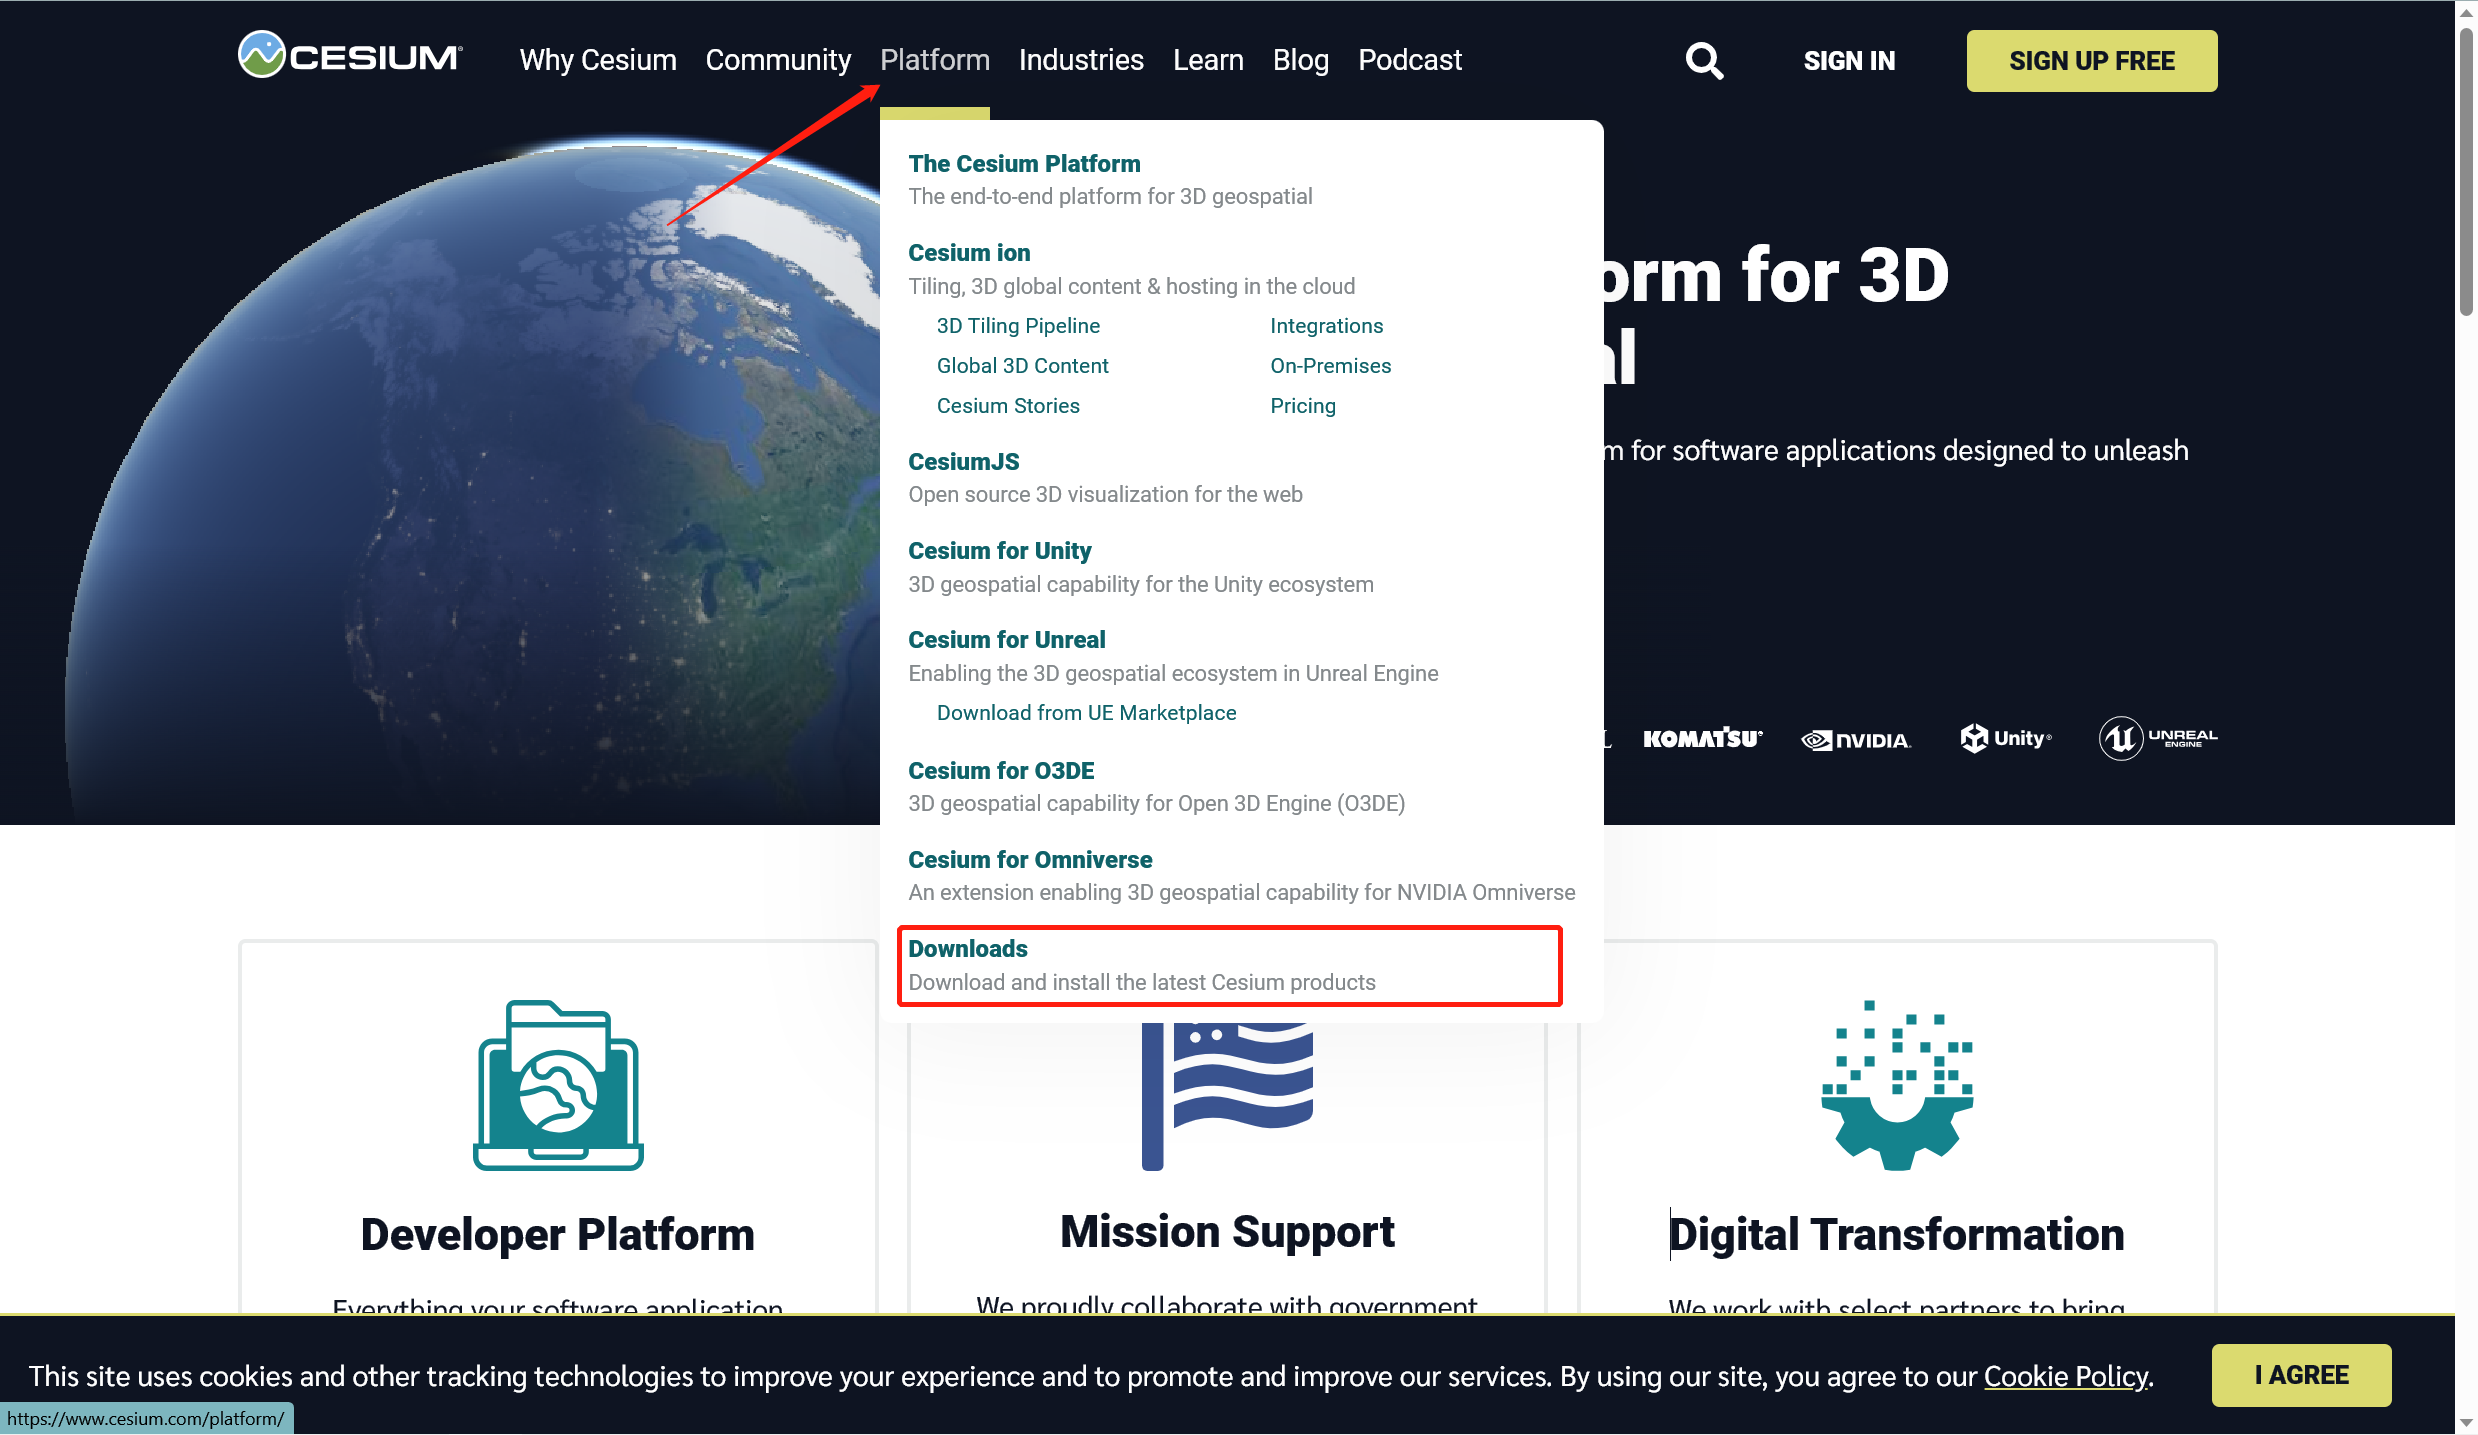Click the SIGN UP FREE button
The height and width of the screenshot is (1435, 2478).
[2089, 58]
